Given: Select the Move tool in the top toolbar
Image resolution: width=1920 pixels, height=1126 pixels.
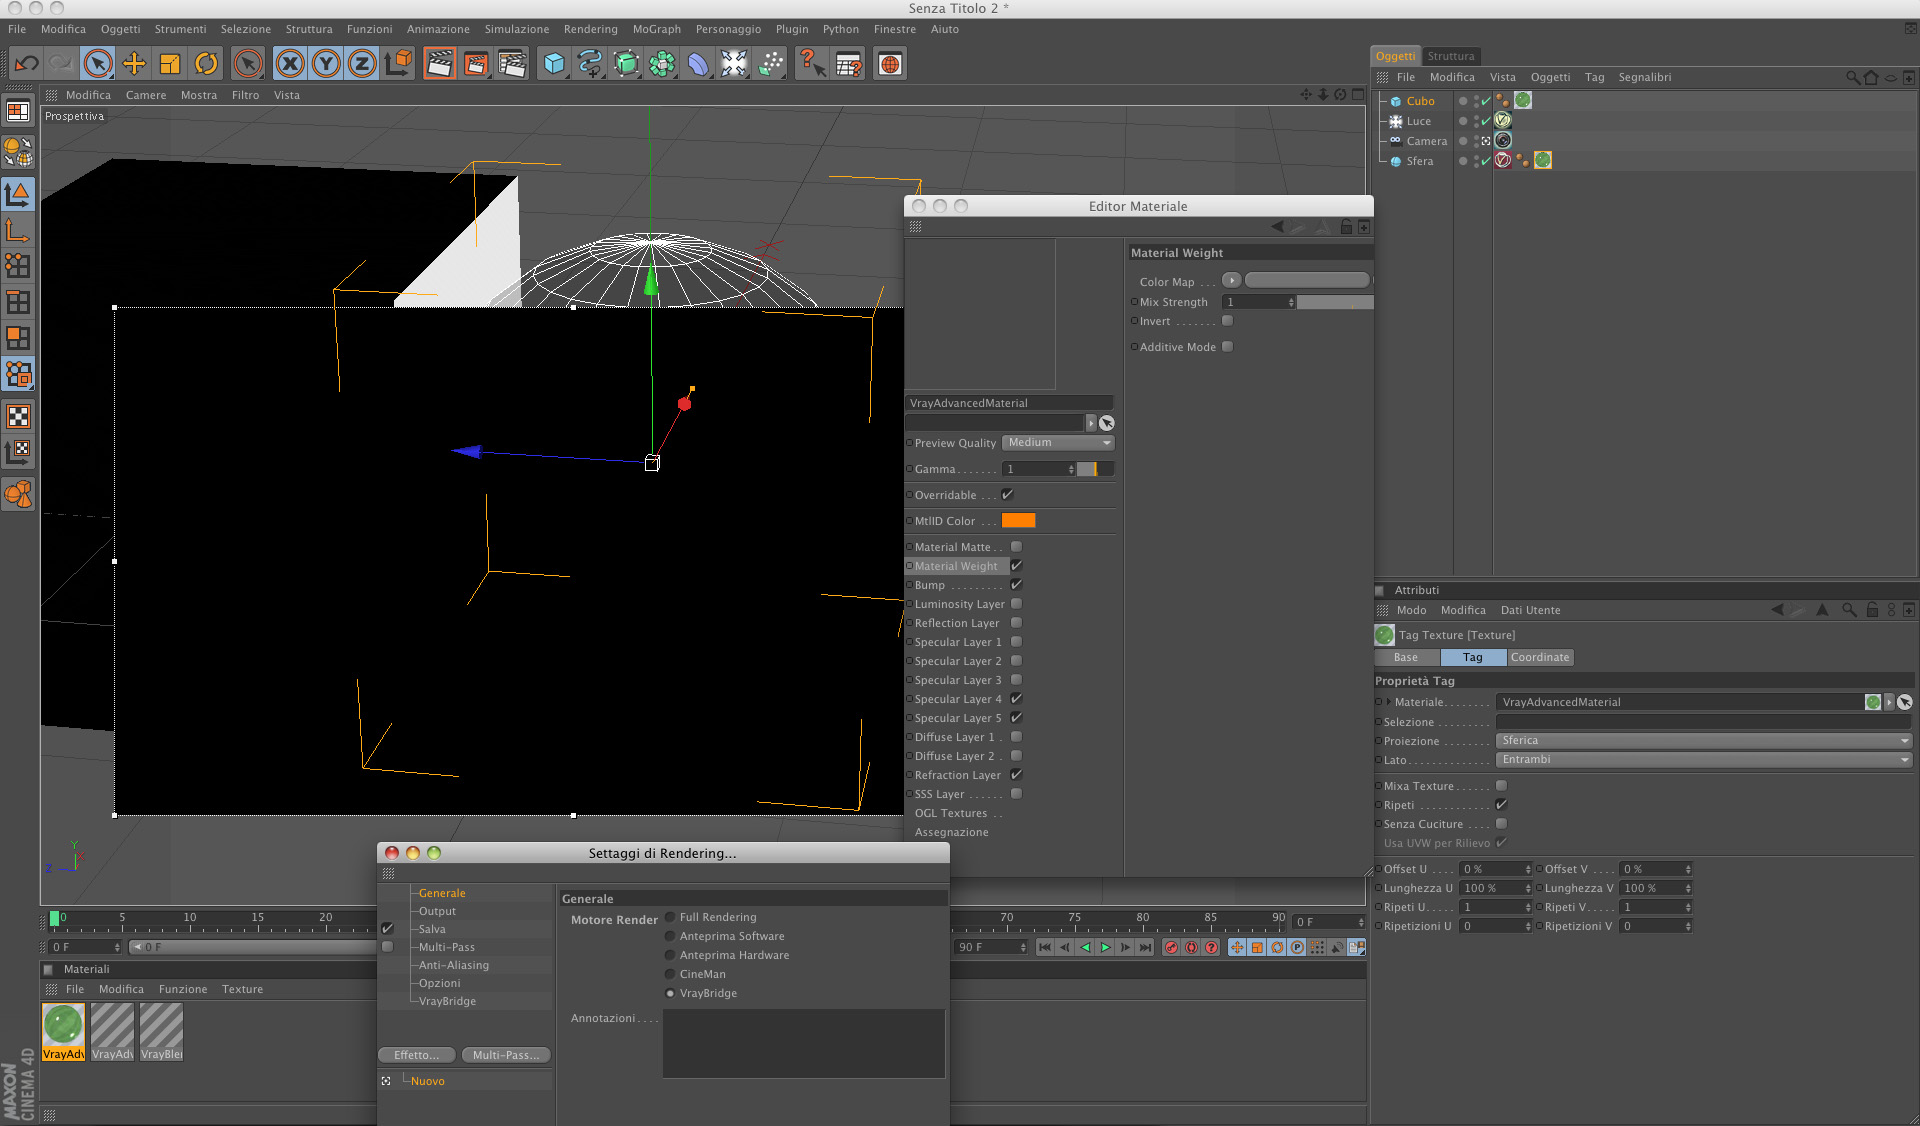Looking at the screenshot, I should pyautogui.click(x=134, y=64).
